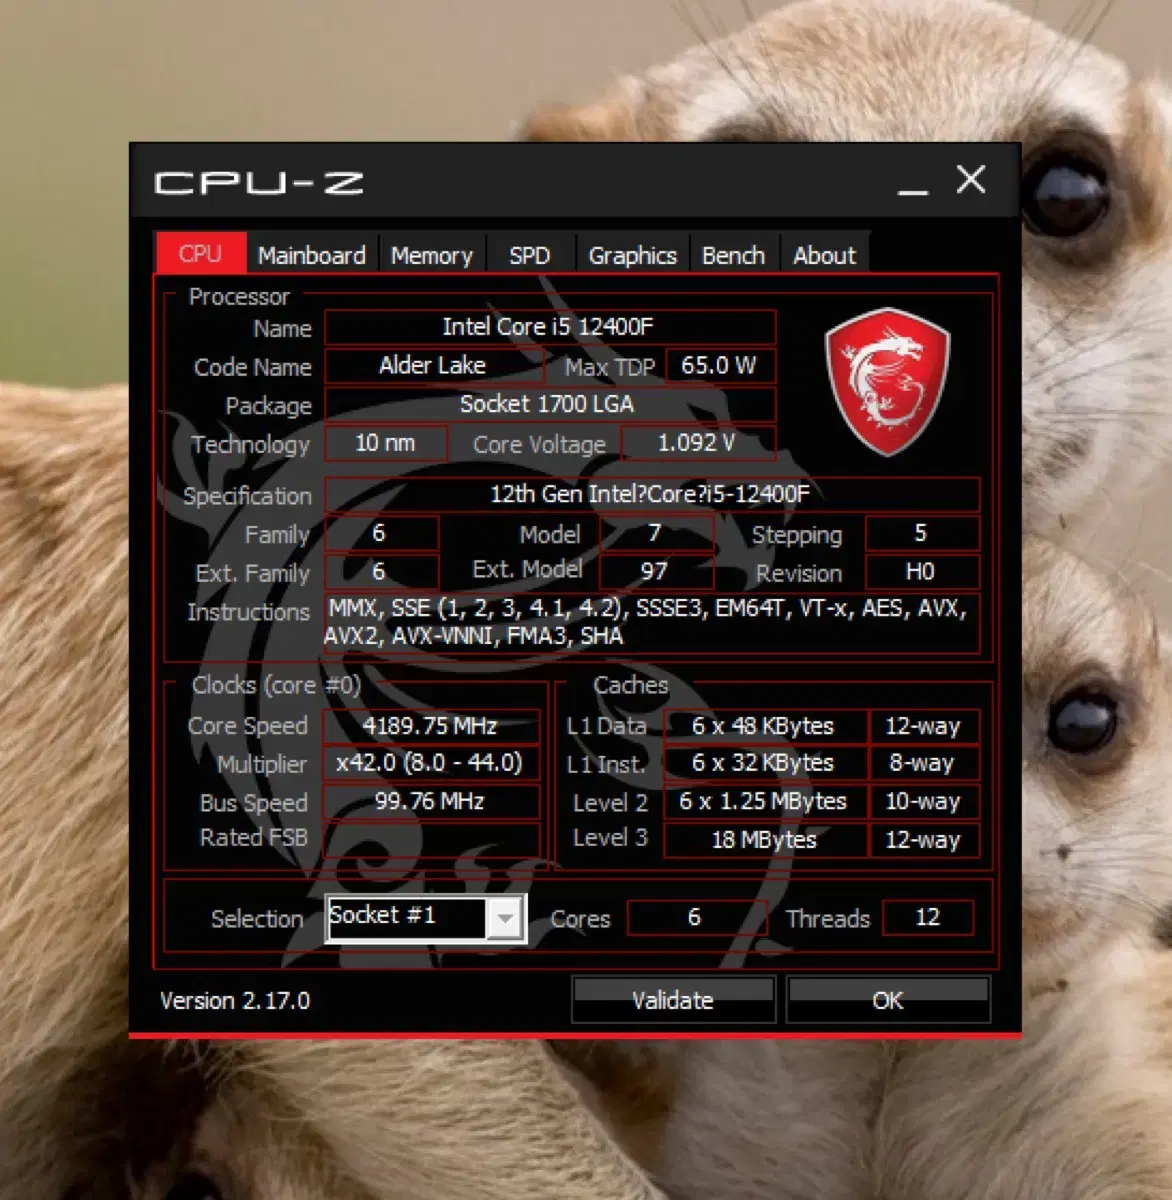Viewport: 1172px width, 1200px height.
Task: Click the dropdown arrow next to Socket #1
Action: 505,916
